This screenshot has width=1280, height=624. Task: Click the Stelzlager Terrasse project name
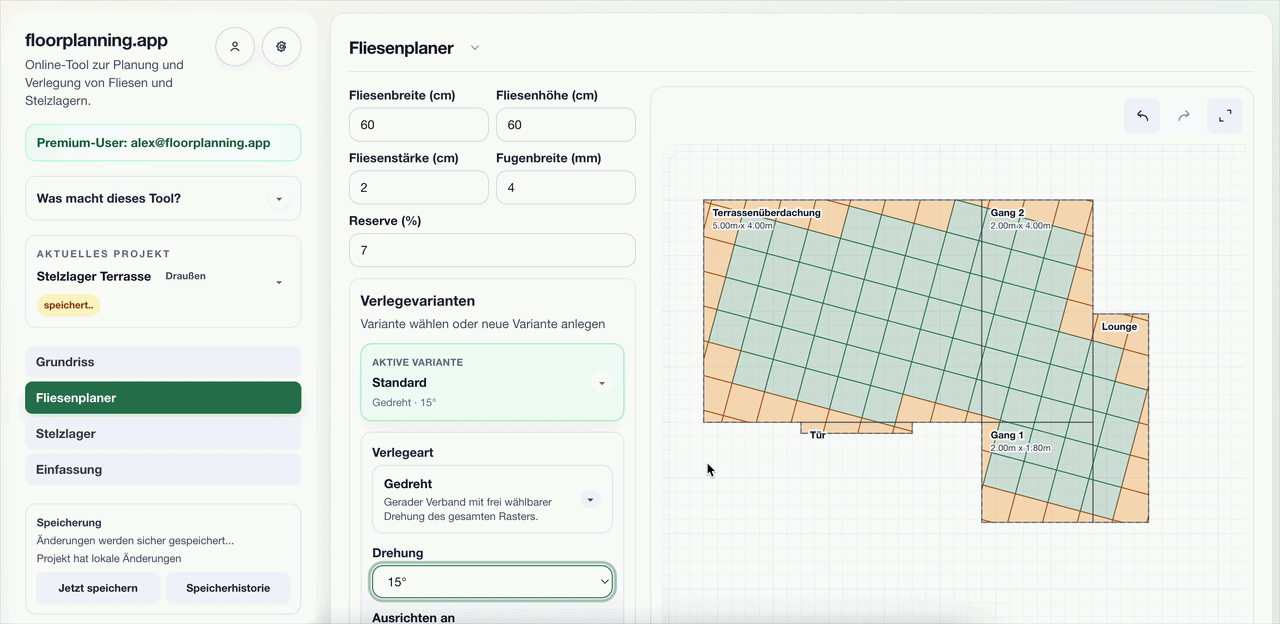point(94,276)
